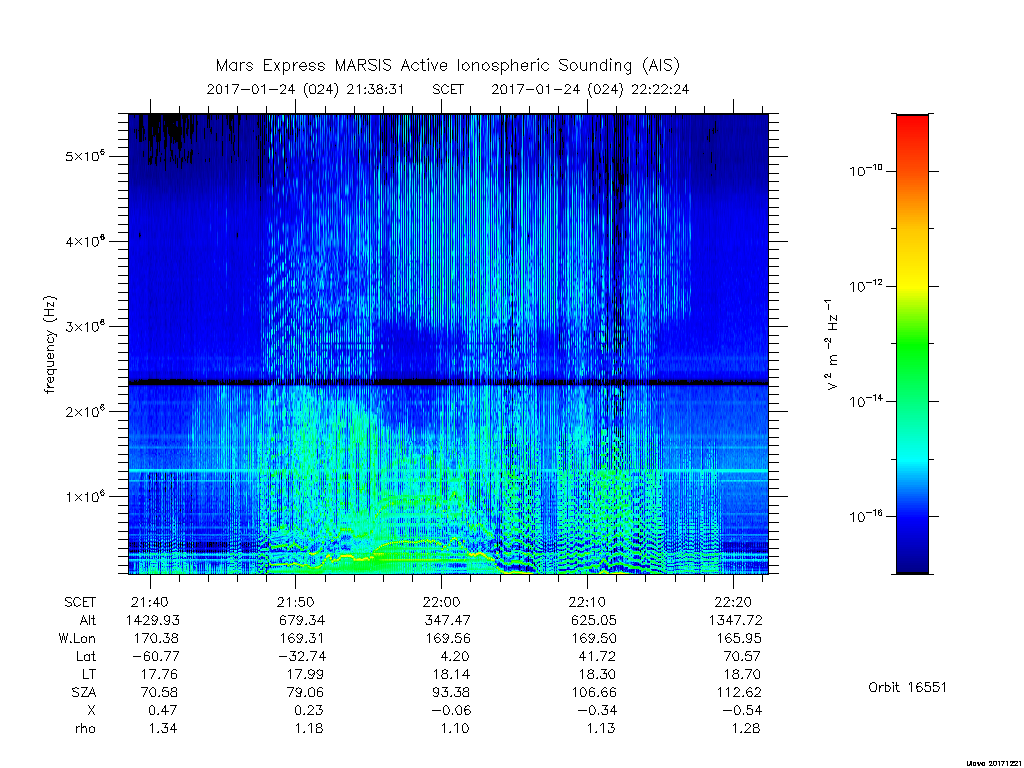This screenshot has height=768, width=1024.
Task: Click the black horizontal band near 2.3 MHz
Action: (448, 382)
